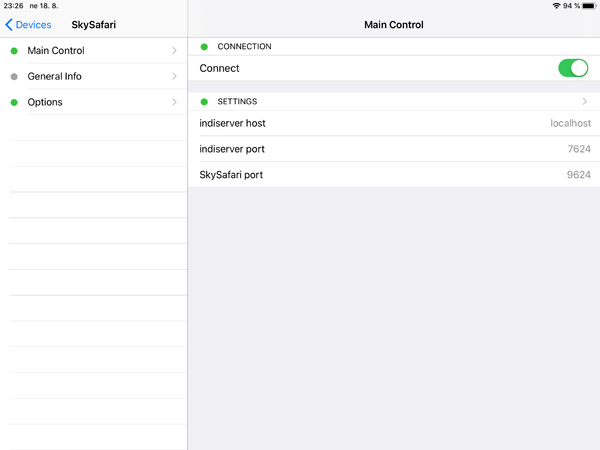Viewport: 600px width, 450px height.
Task: Tap the 94 % battery percentage
Action: click(x=571, y=6)
